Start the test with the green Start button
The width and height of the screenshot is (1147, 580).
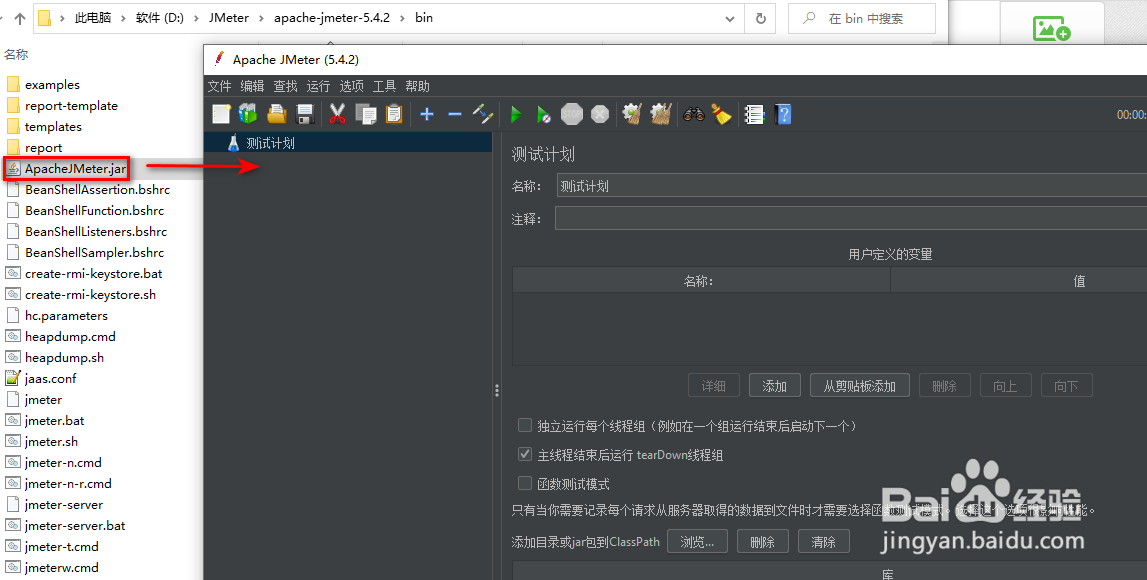517,114
